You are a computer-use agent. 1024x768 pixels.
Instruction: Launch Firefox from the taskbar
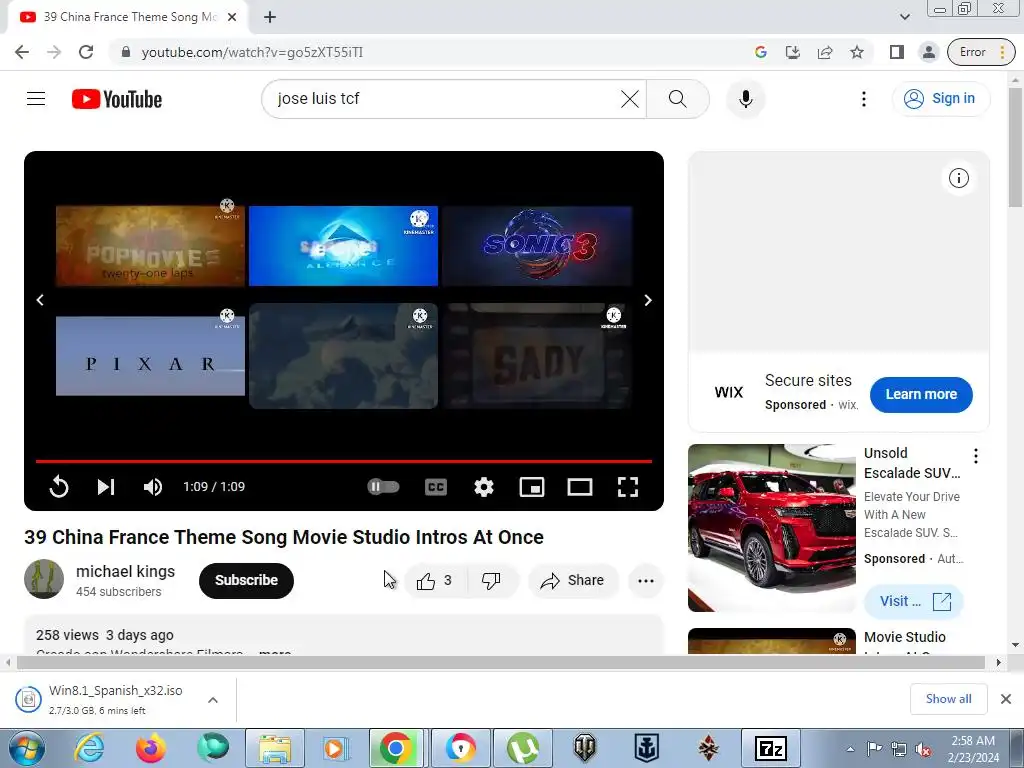click(x=151, y=748)
